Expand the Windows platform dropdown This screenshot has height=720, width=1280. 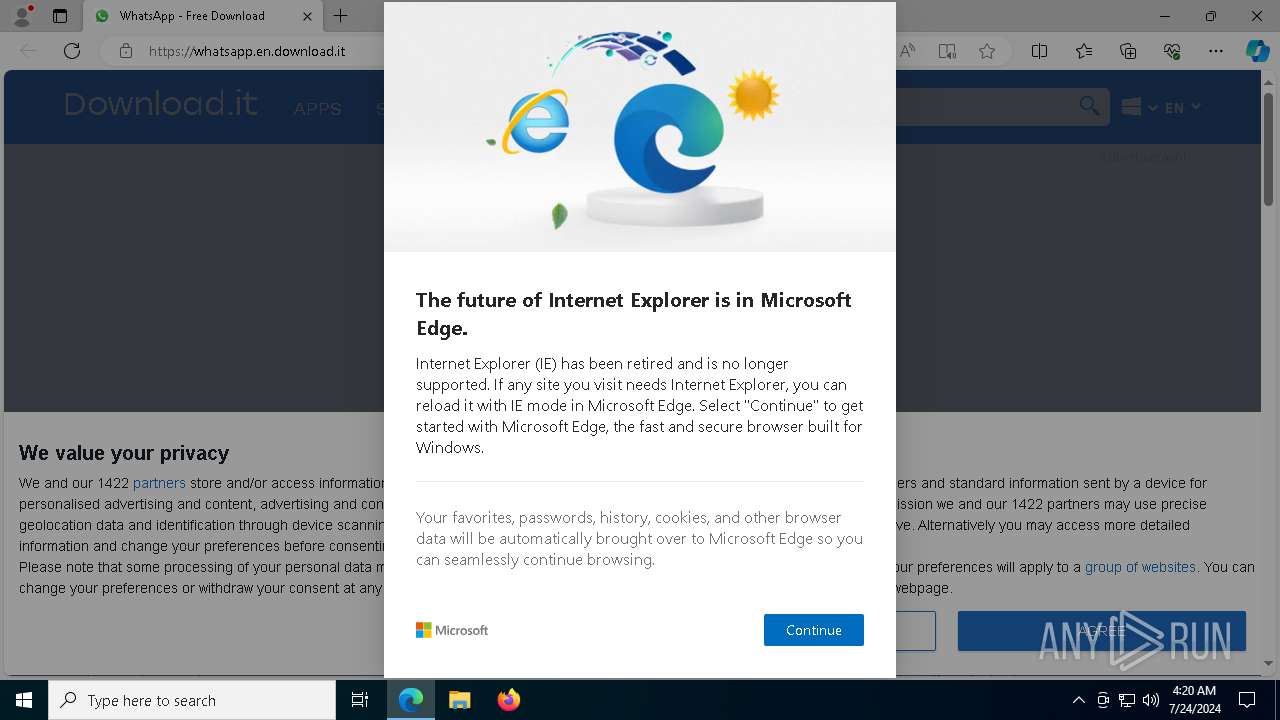pos(1139,107)
